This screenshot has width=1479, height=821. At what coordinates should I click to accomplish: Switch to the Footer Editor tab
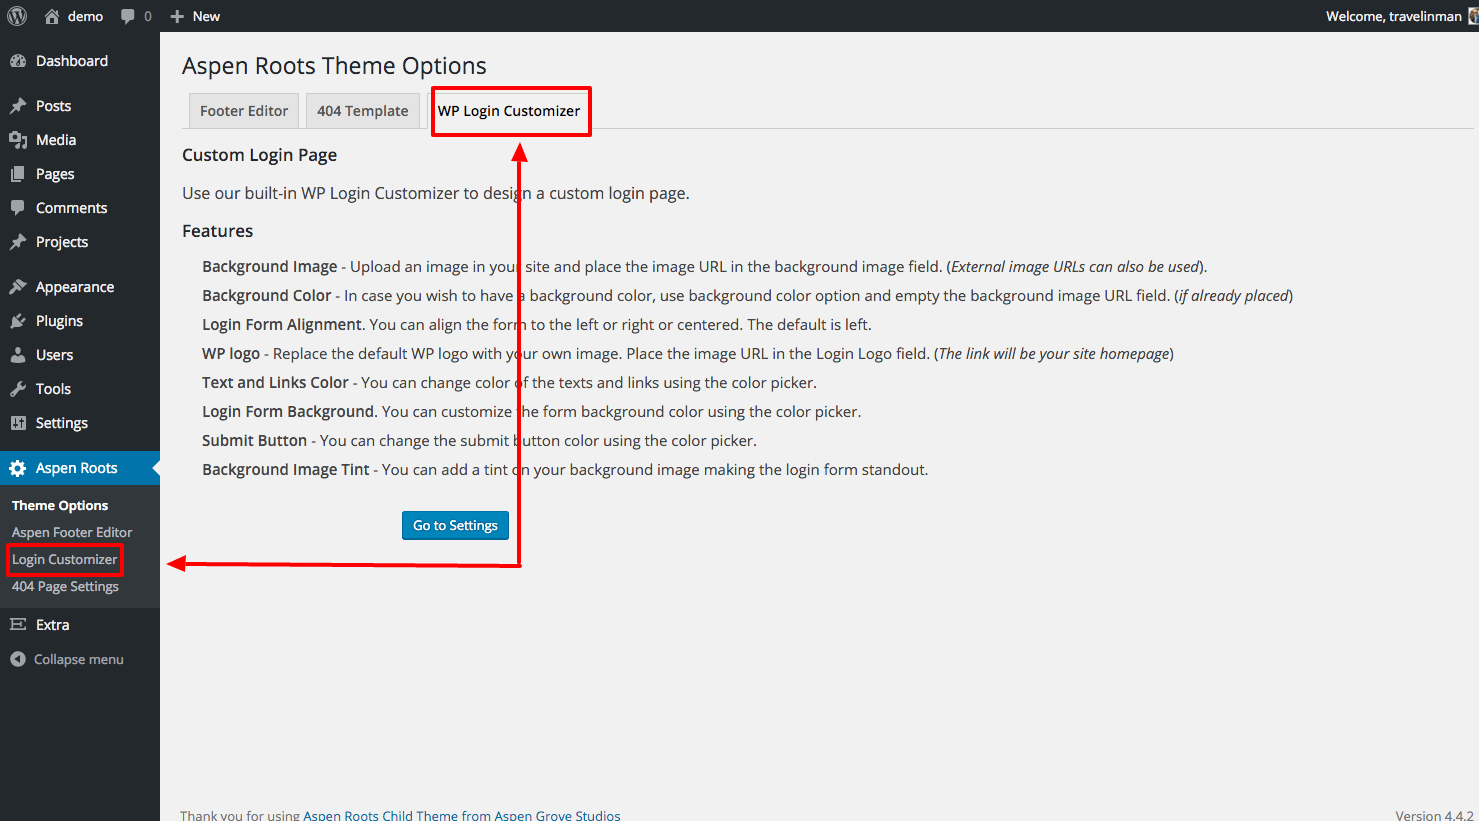point(244,111)
